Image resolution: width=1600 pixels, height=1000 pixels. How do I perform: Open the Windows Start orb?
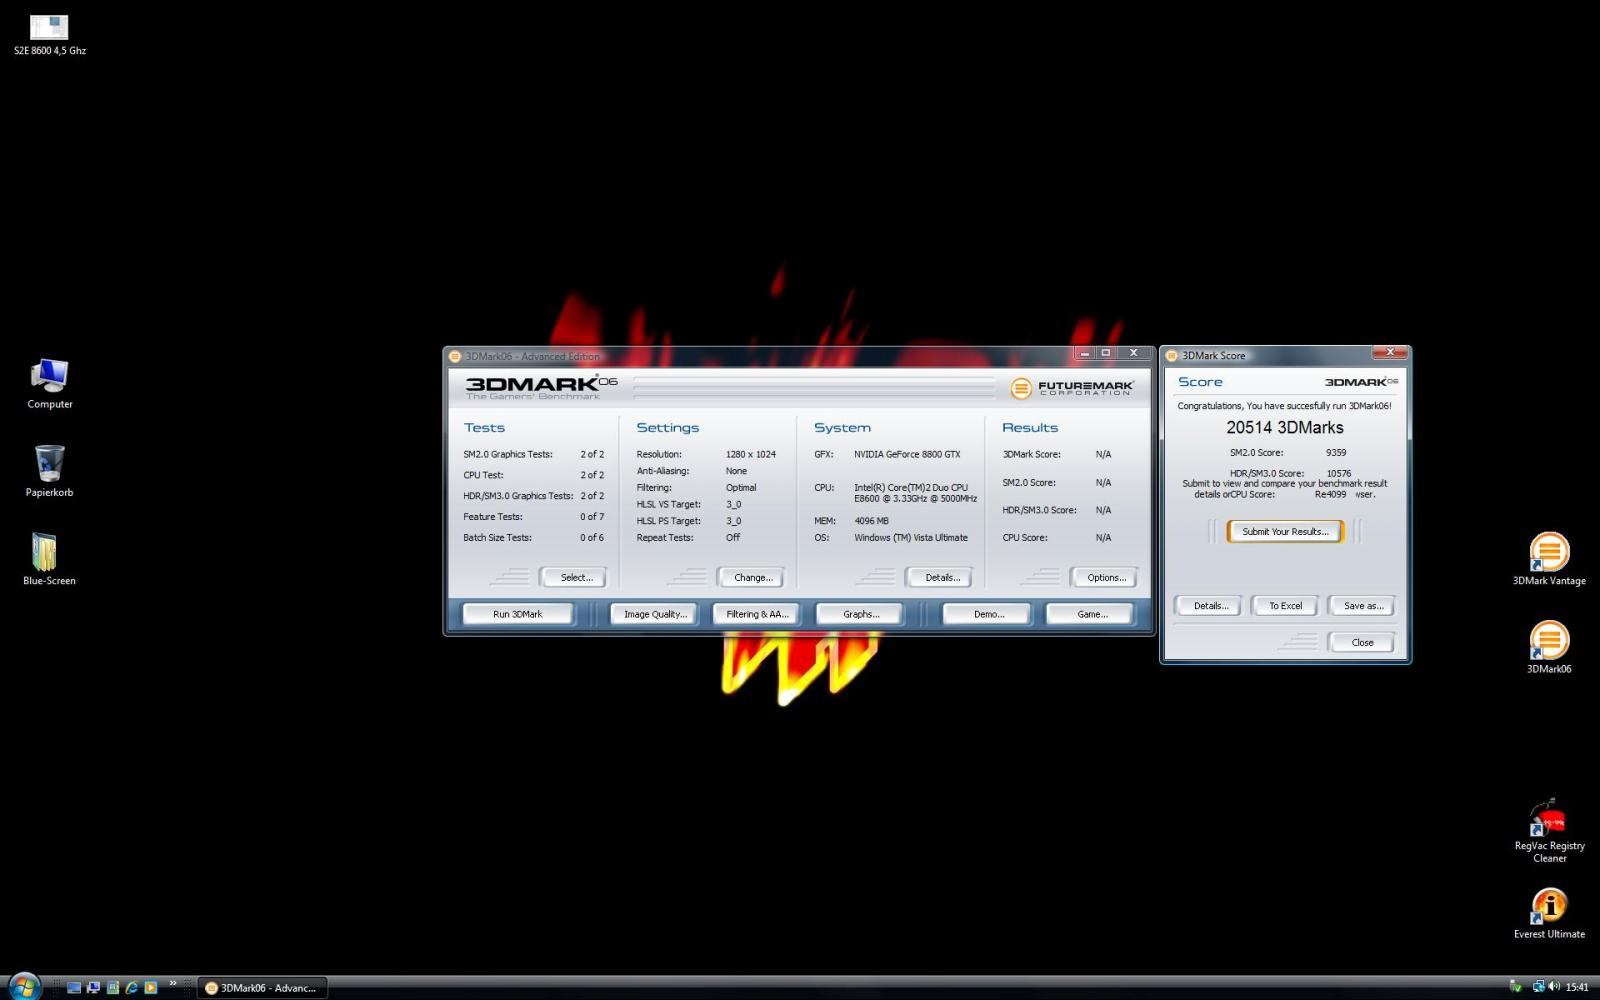(23, 986)
